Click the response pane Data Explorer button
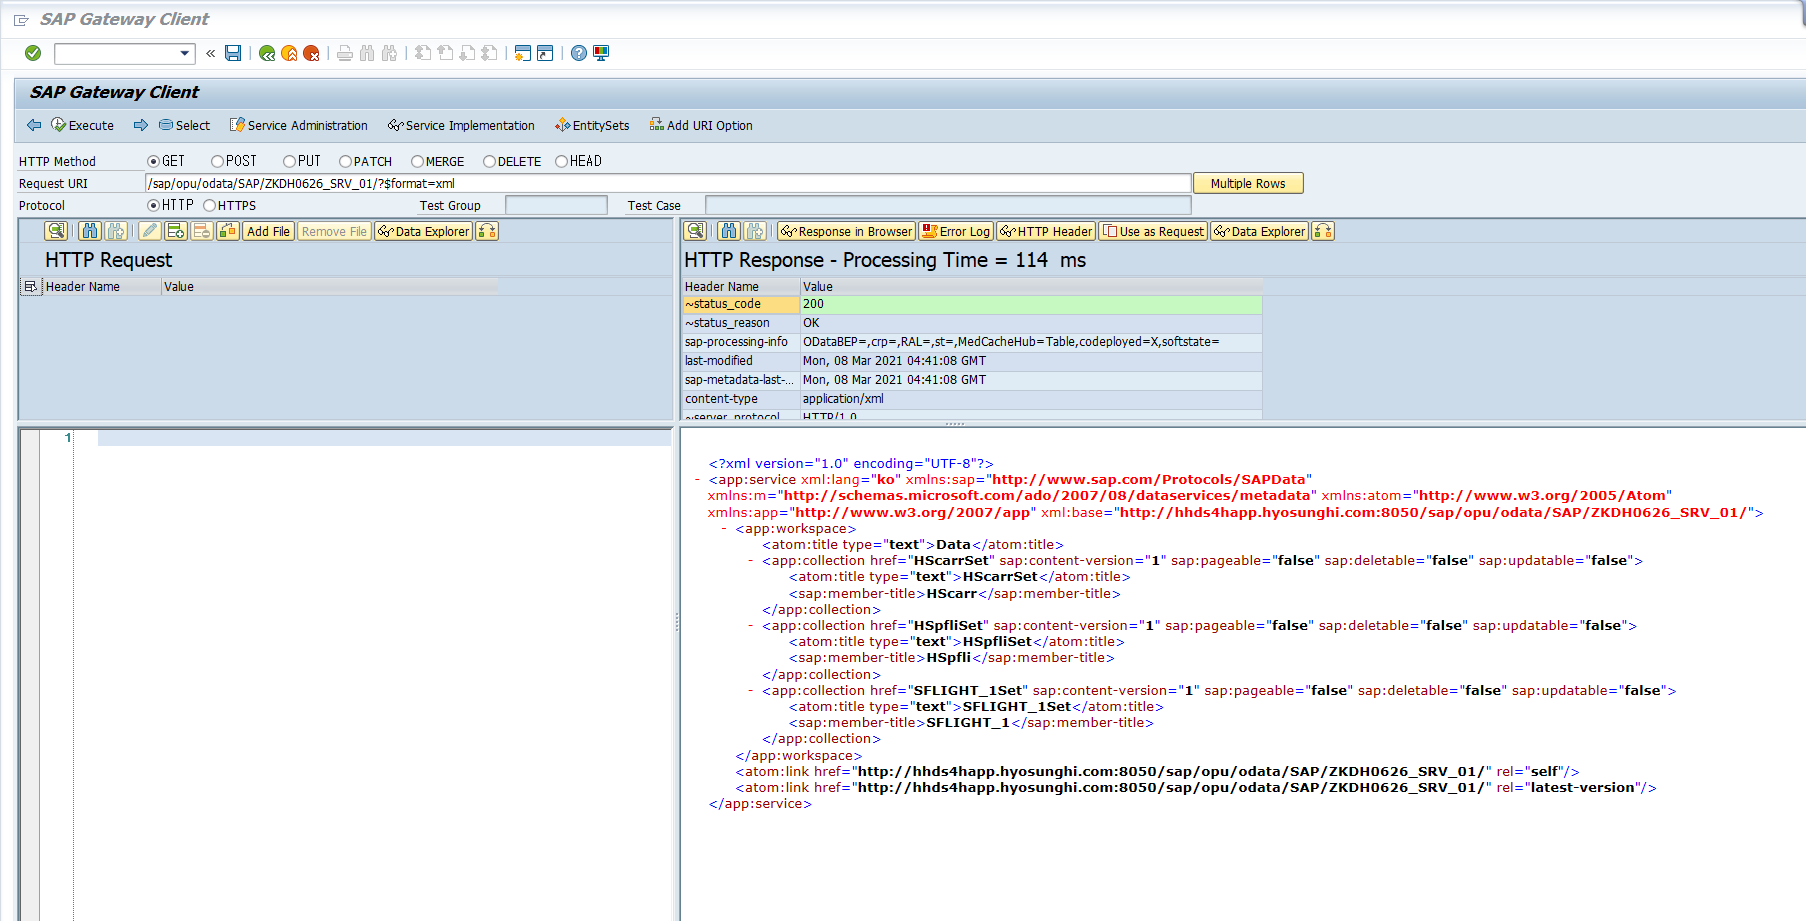 click(1260, 231)
